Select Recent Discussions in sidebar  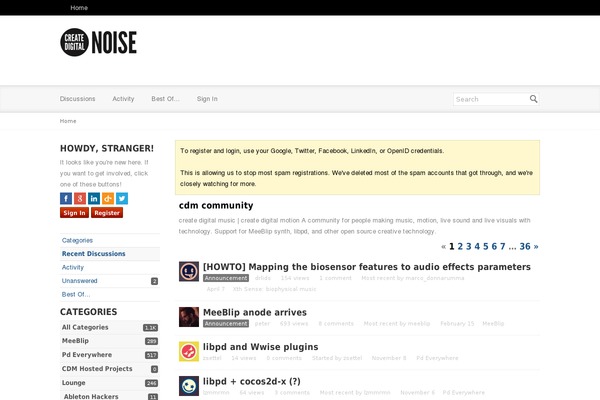tap(110, 254)
